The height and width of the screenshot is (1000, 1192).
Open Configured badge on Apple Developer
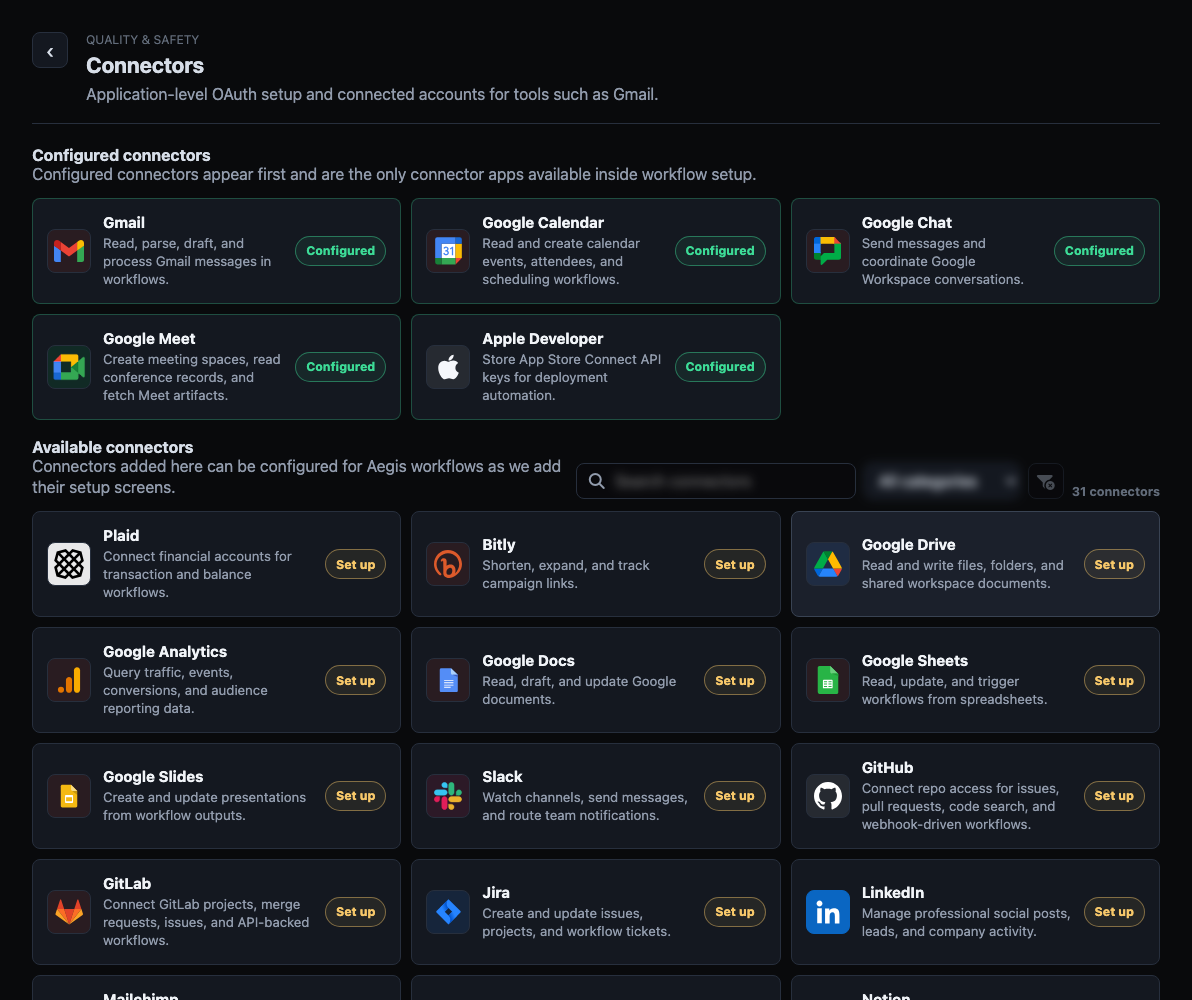pyautogui.click(x=720, y=367)
